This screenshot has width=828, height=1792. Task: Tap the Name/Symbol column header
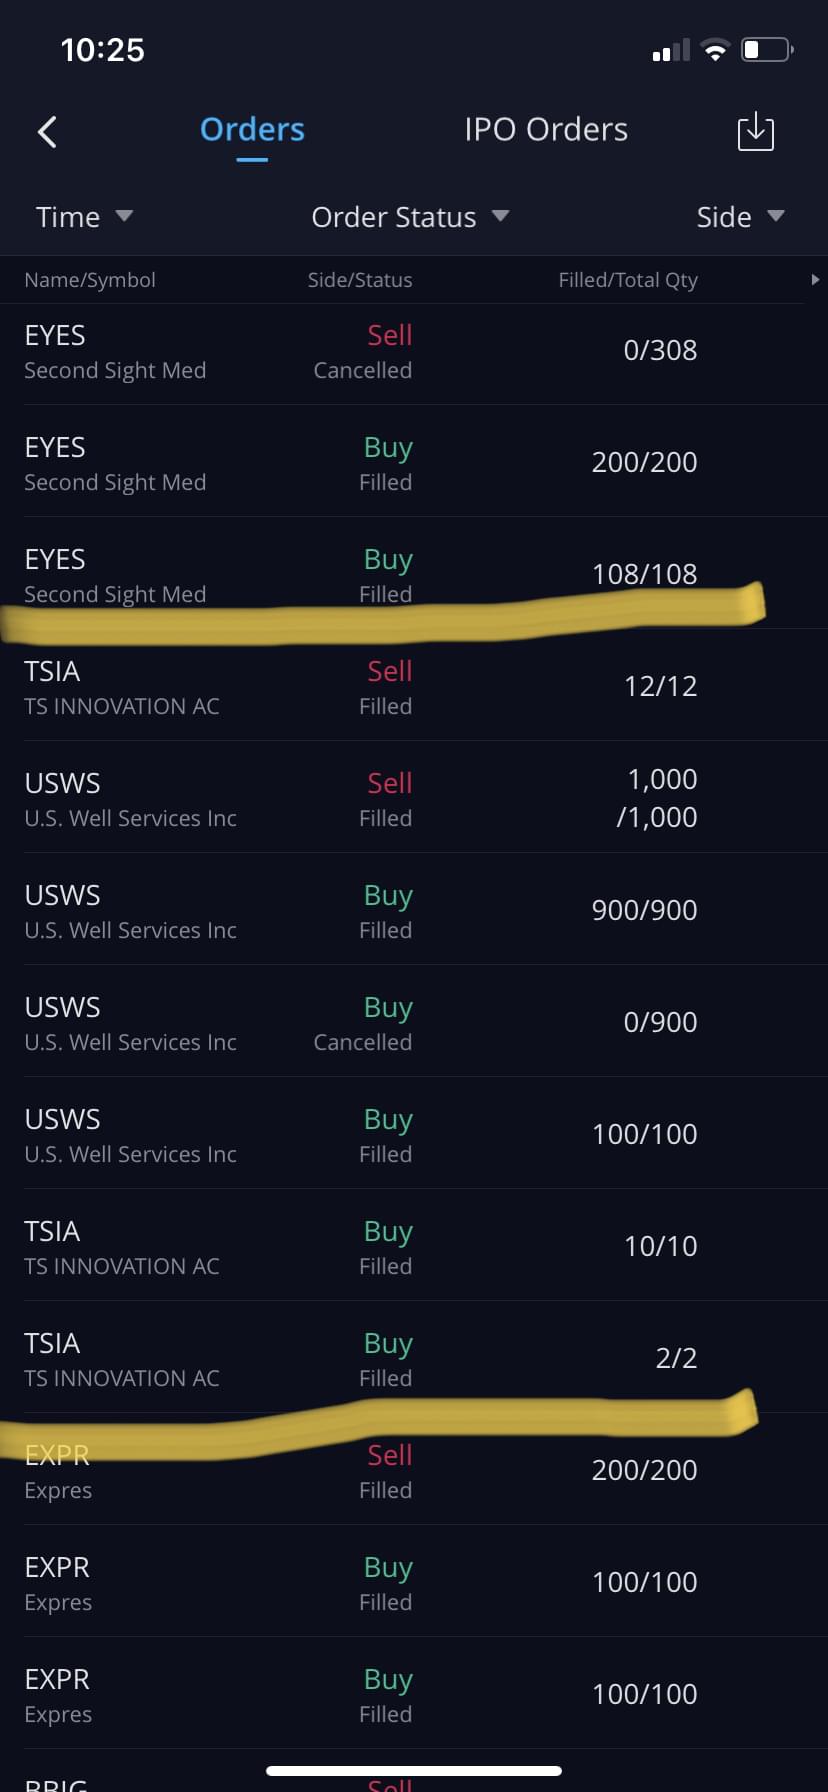point(90,280)
